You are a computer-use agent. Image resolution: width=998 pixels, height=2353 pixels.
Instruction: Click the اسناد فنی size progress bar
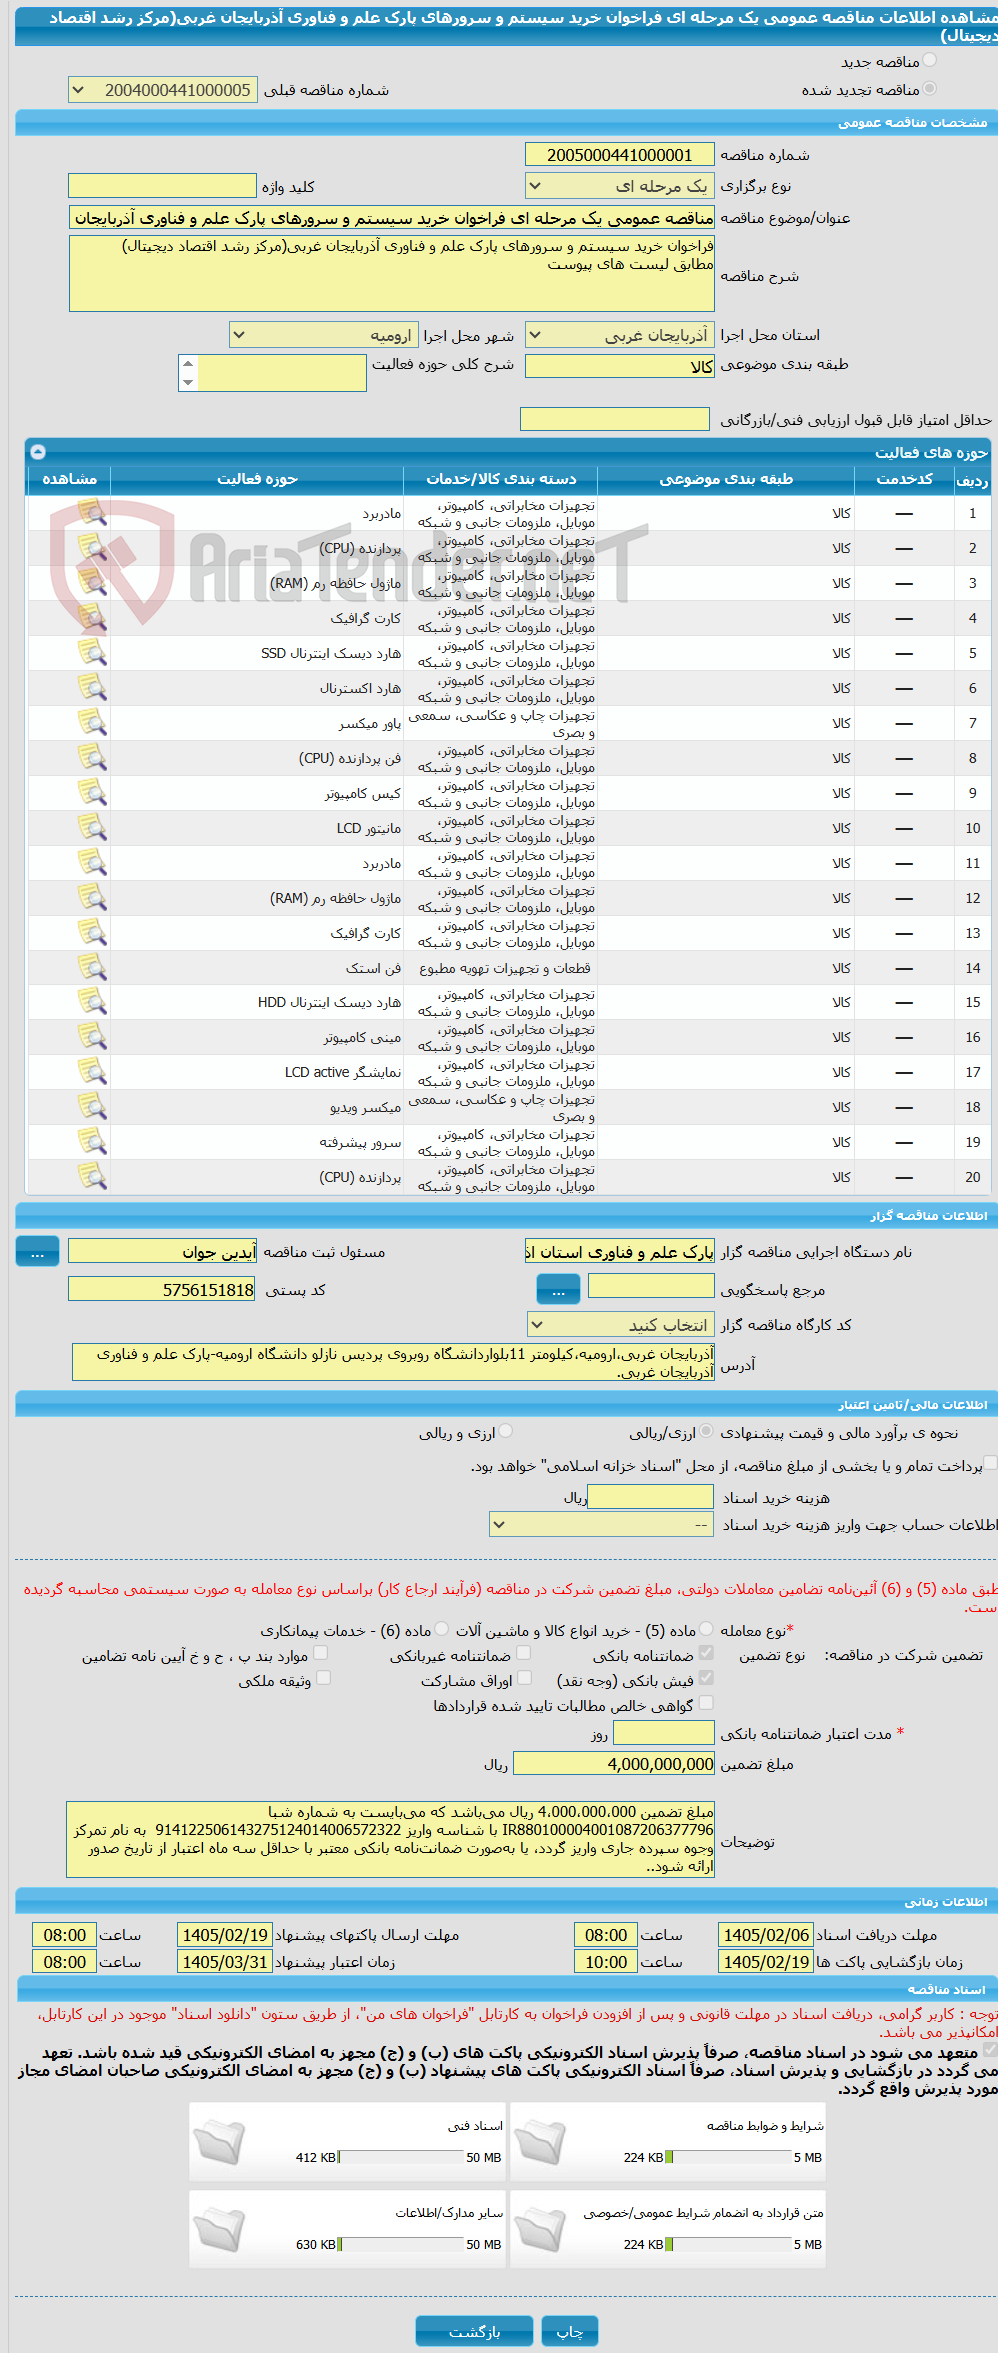[x=401, y=2158]
